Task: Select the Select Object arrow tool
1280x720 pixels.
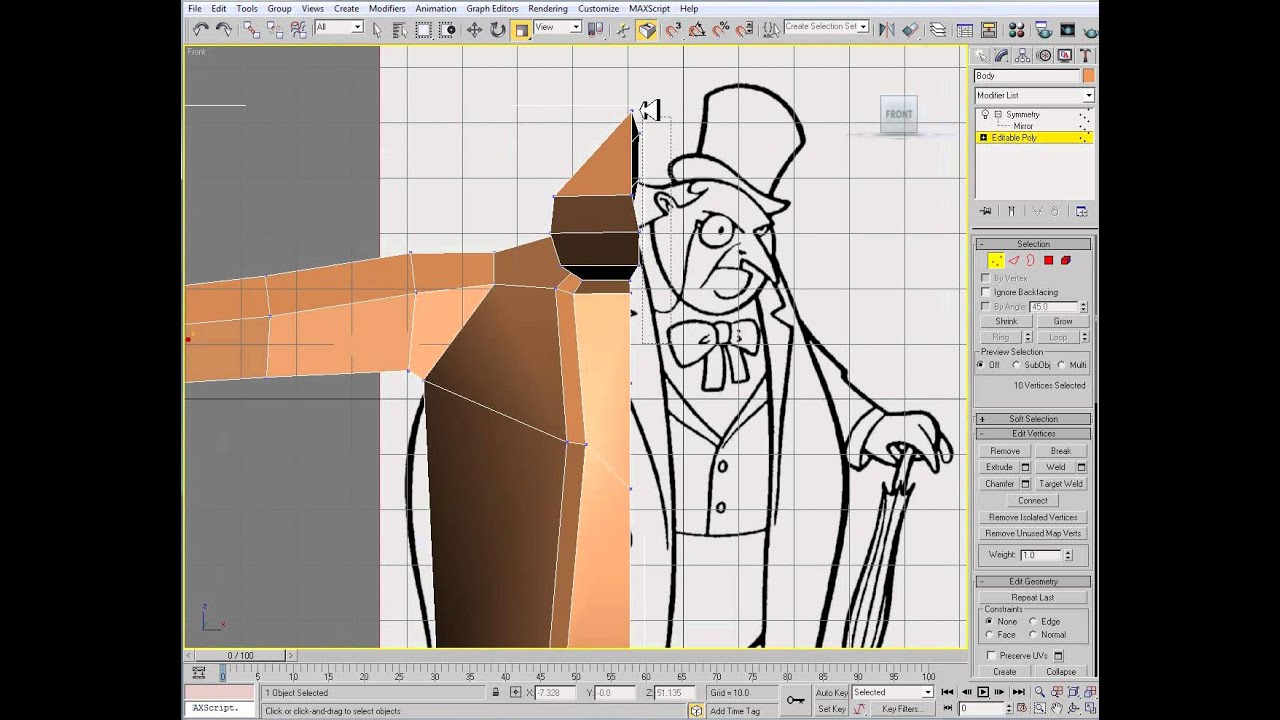Action: (377, 30)
